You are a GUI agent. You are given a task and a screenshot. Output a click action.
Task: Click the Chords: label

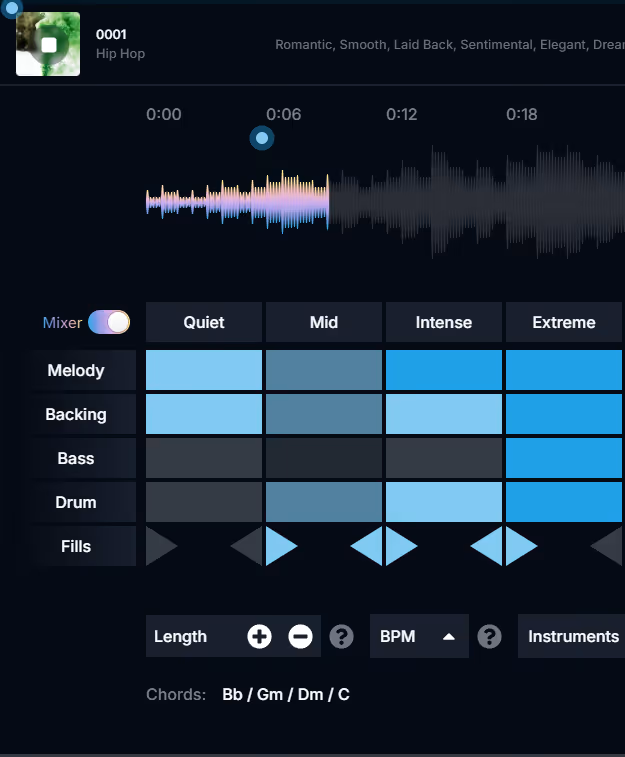tap(176, 694)
